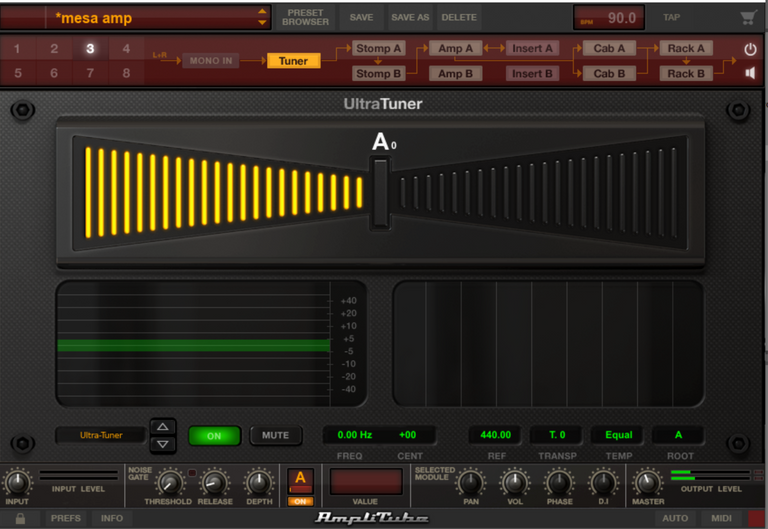This screenshot has height=529, width=768.
Task: Select signal chain routing 3
Action: 90,48
